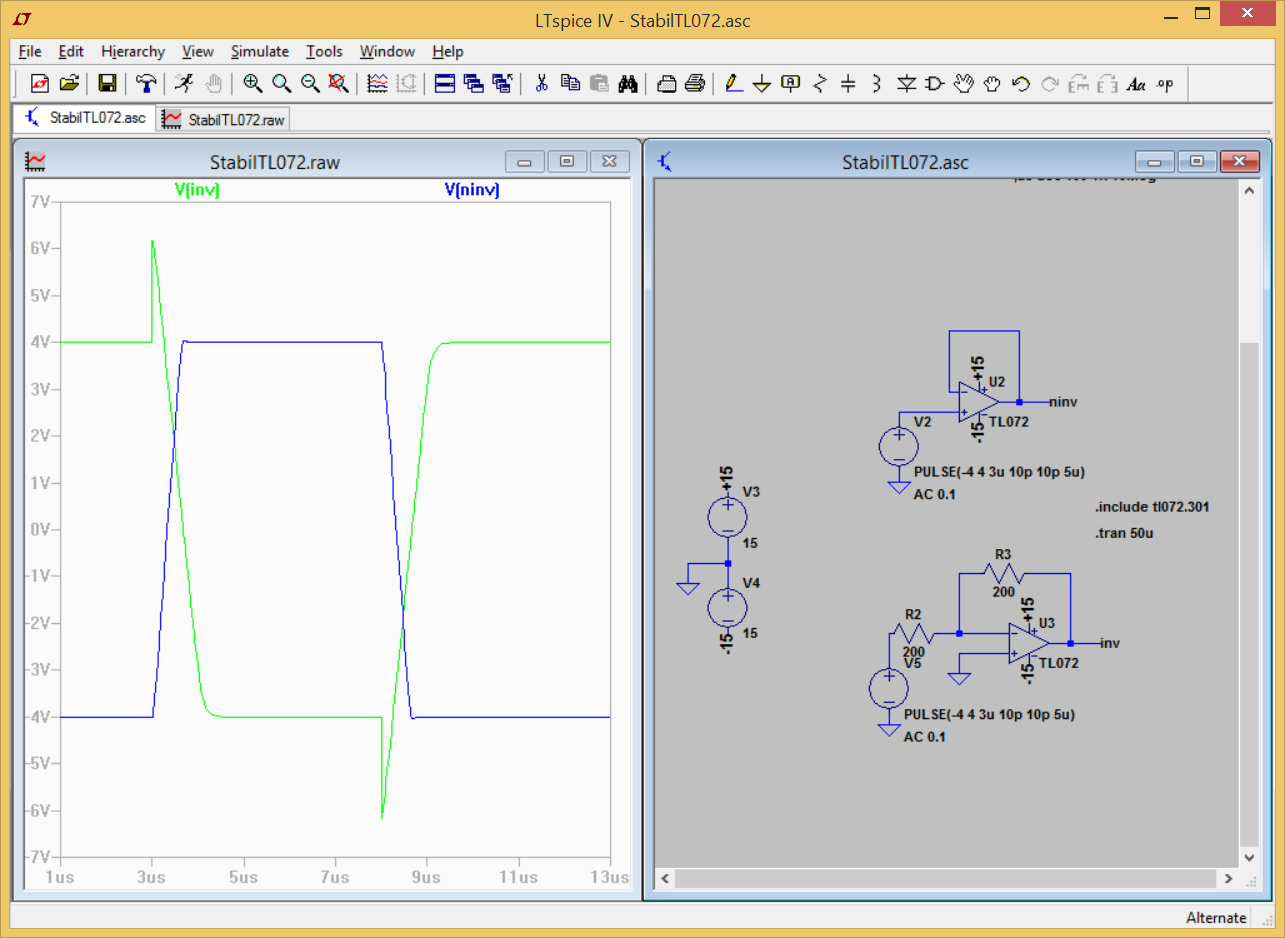Click the 13us x-axis label
The height and width of the screenshot is (938, 1285).
pos(610,877)
